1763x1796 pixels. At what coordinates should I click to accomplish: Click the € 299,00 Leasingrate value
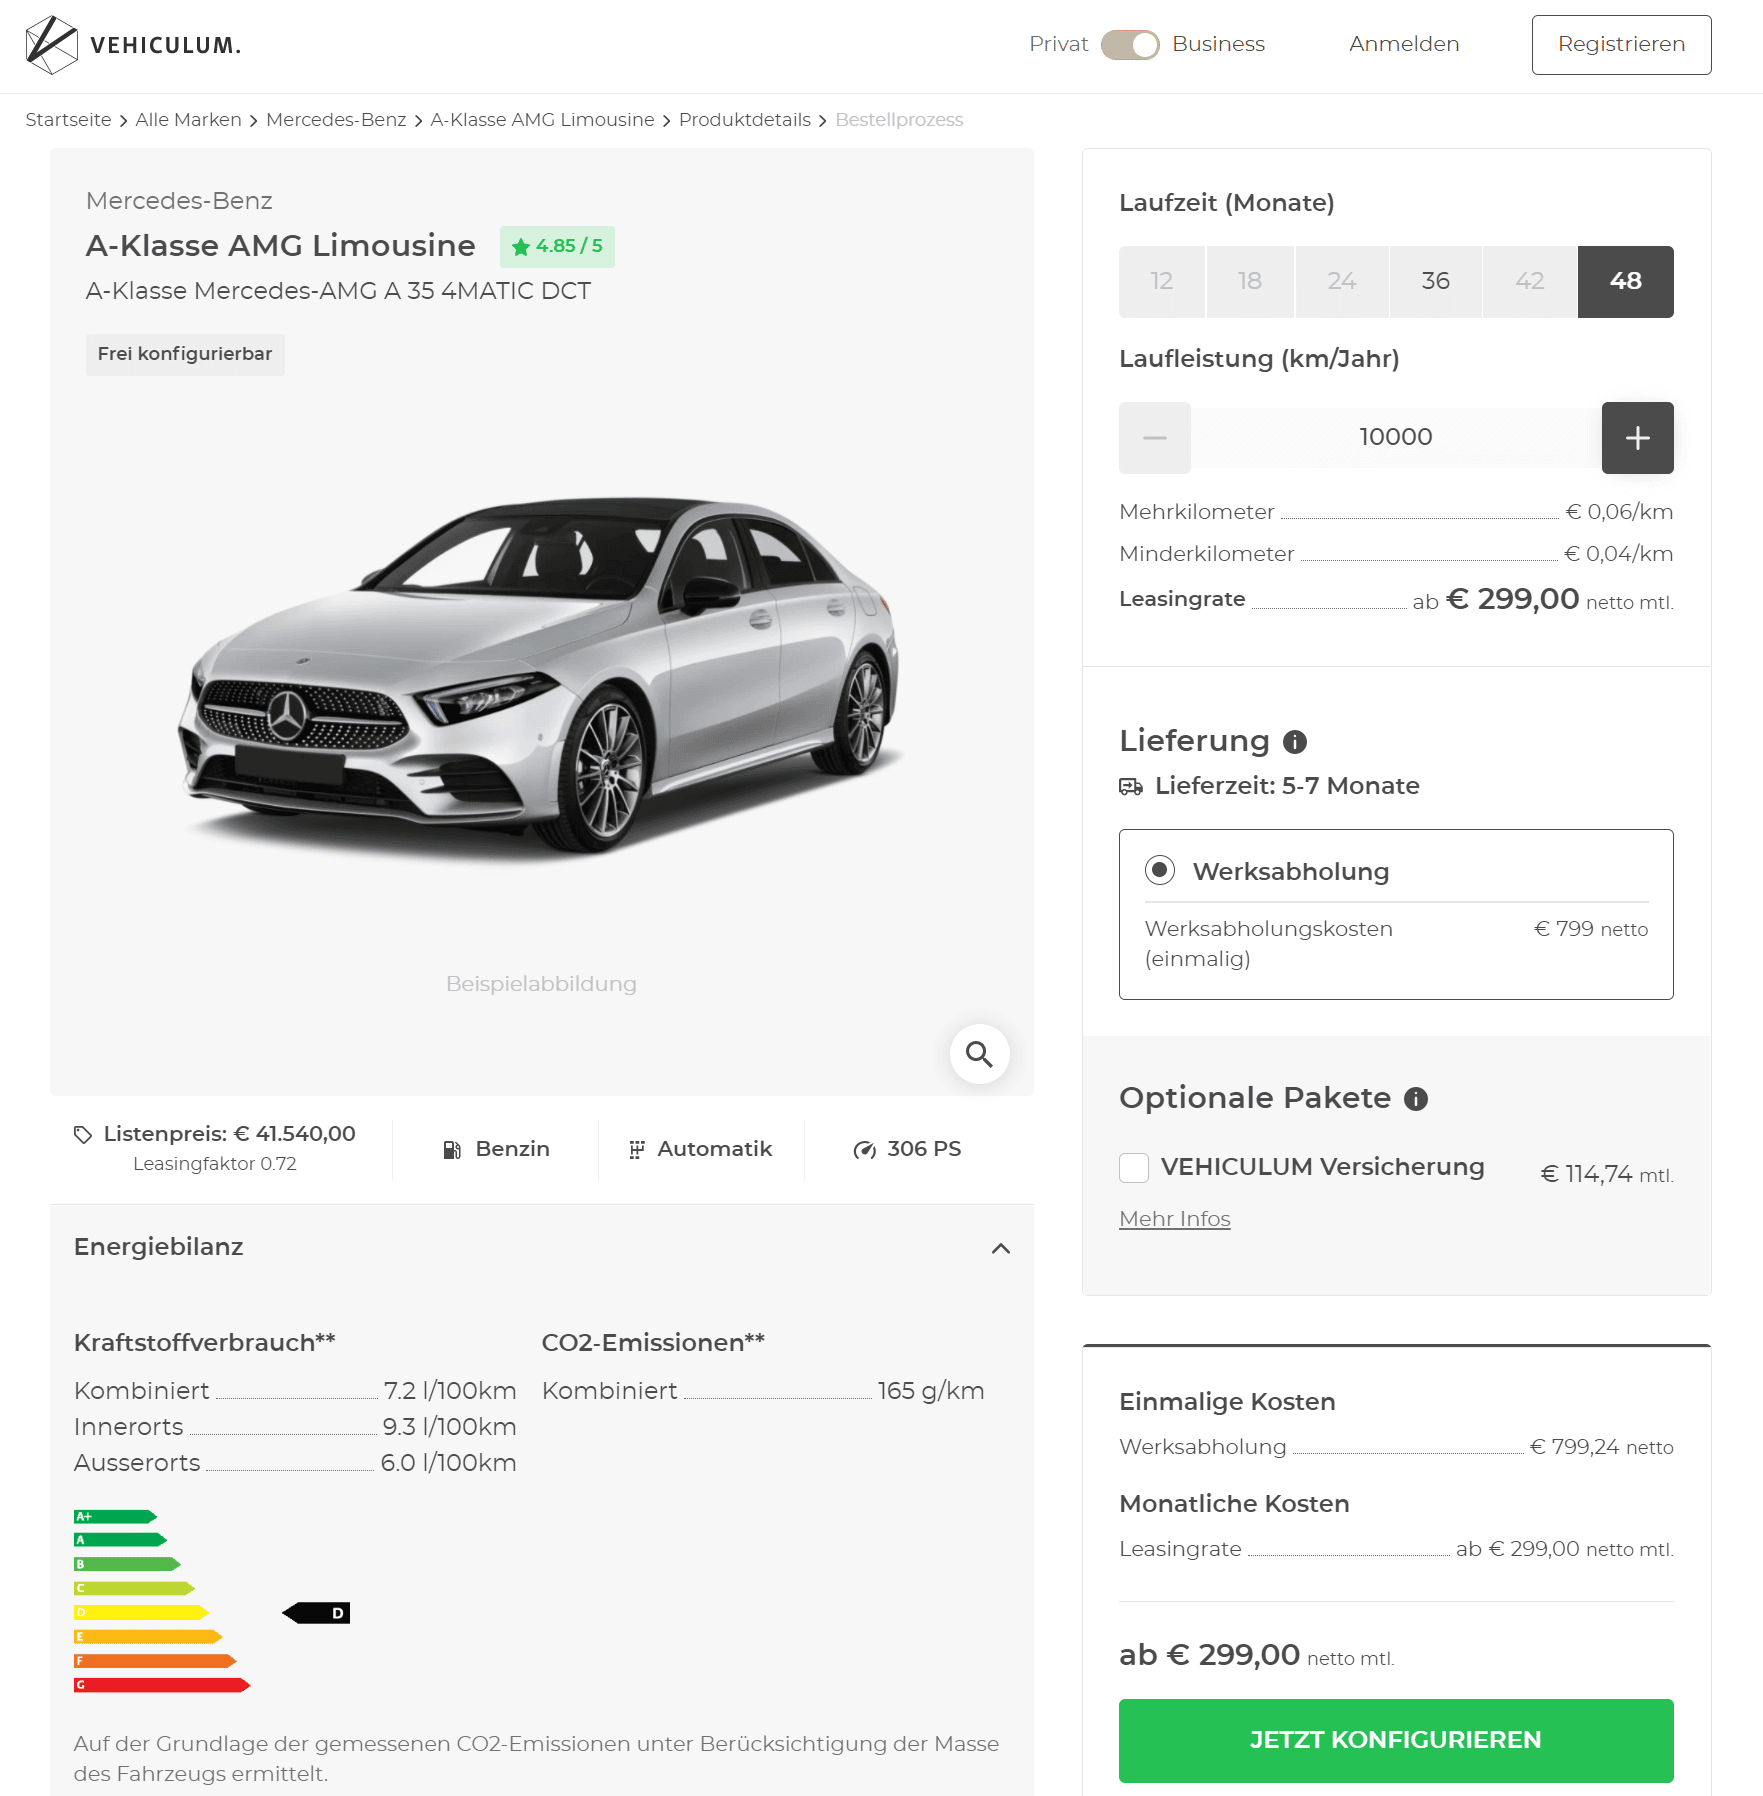pos(1513,599)
